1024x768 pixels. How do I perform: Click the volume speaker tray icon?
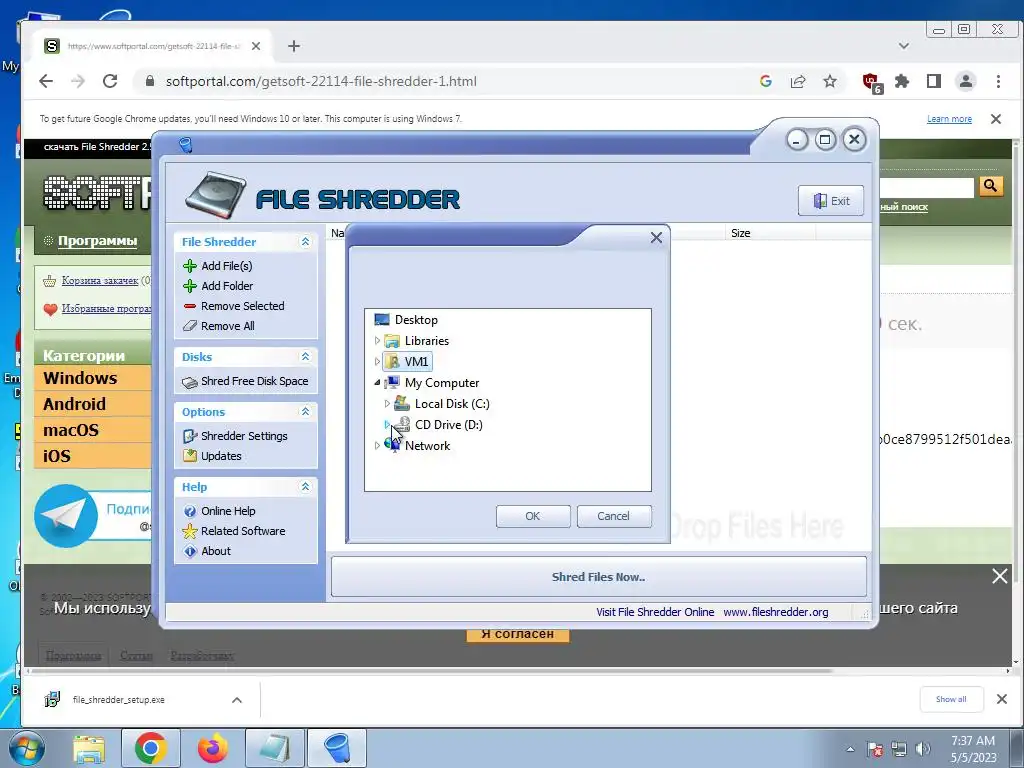click(x=923, y=749)
